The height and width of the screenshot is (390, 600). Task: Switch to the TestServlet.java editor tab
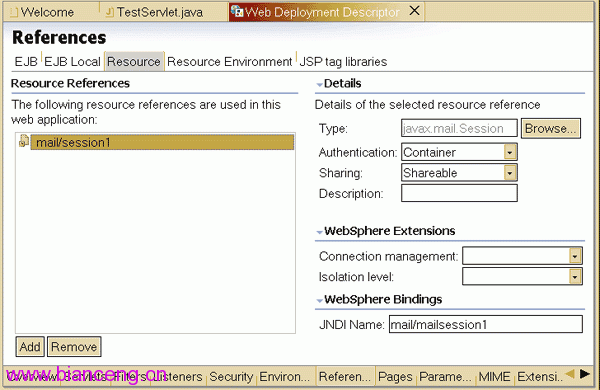pos(160,12)
